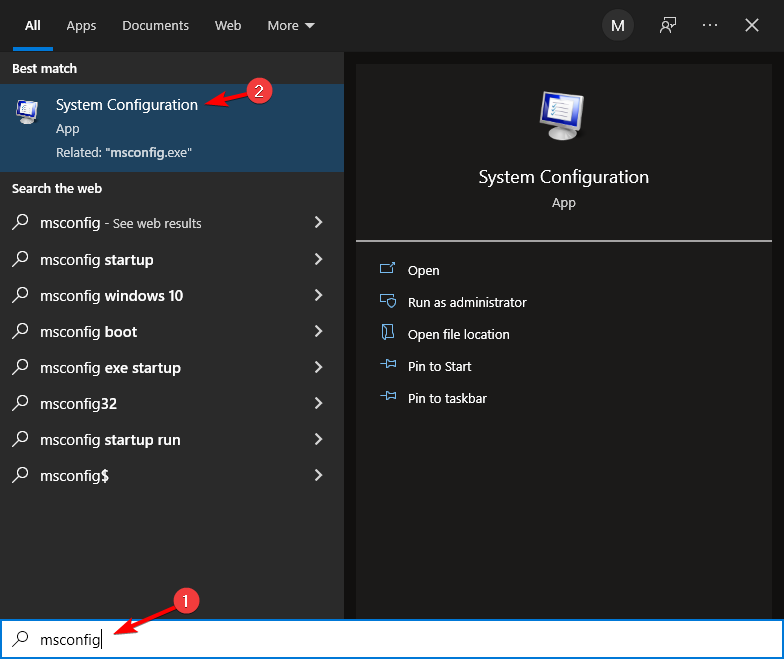Click search icon beside msconfig boot

[20, 331]
